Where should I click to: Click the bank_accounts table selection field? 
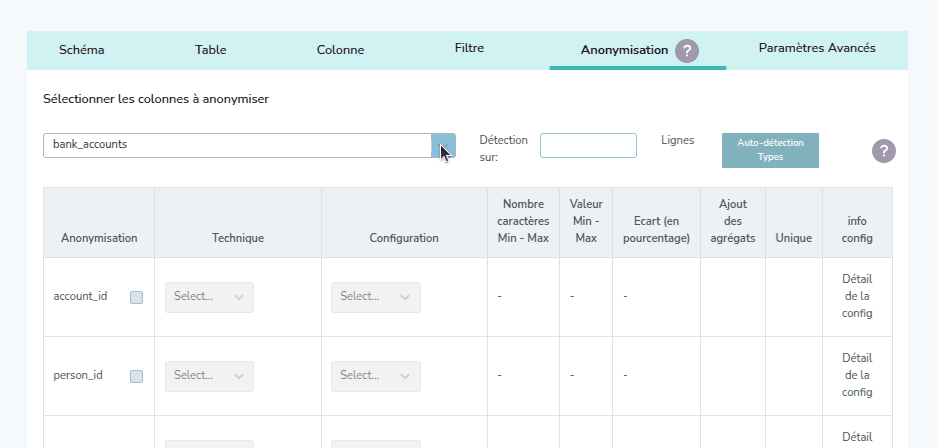click(237, 145)
